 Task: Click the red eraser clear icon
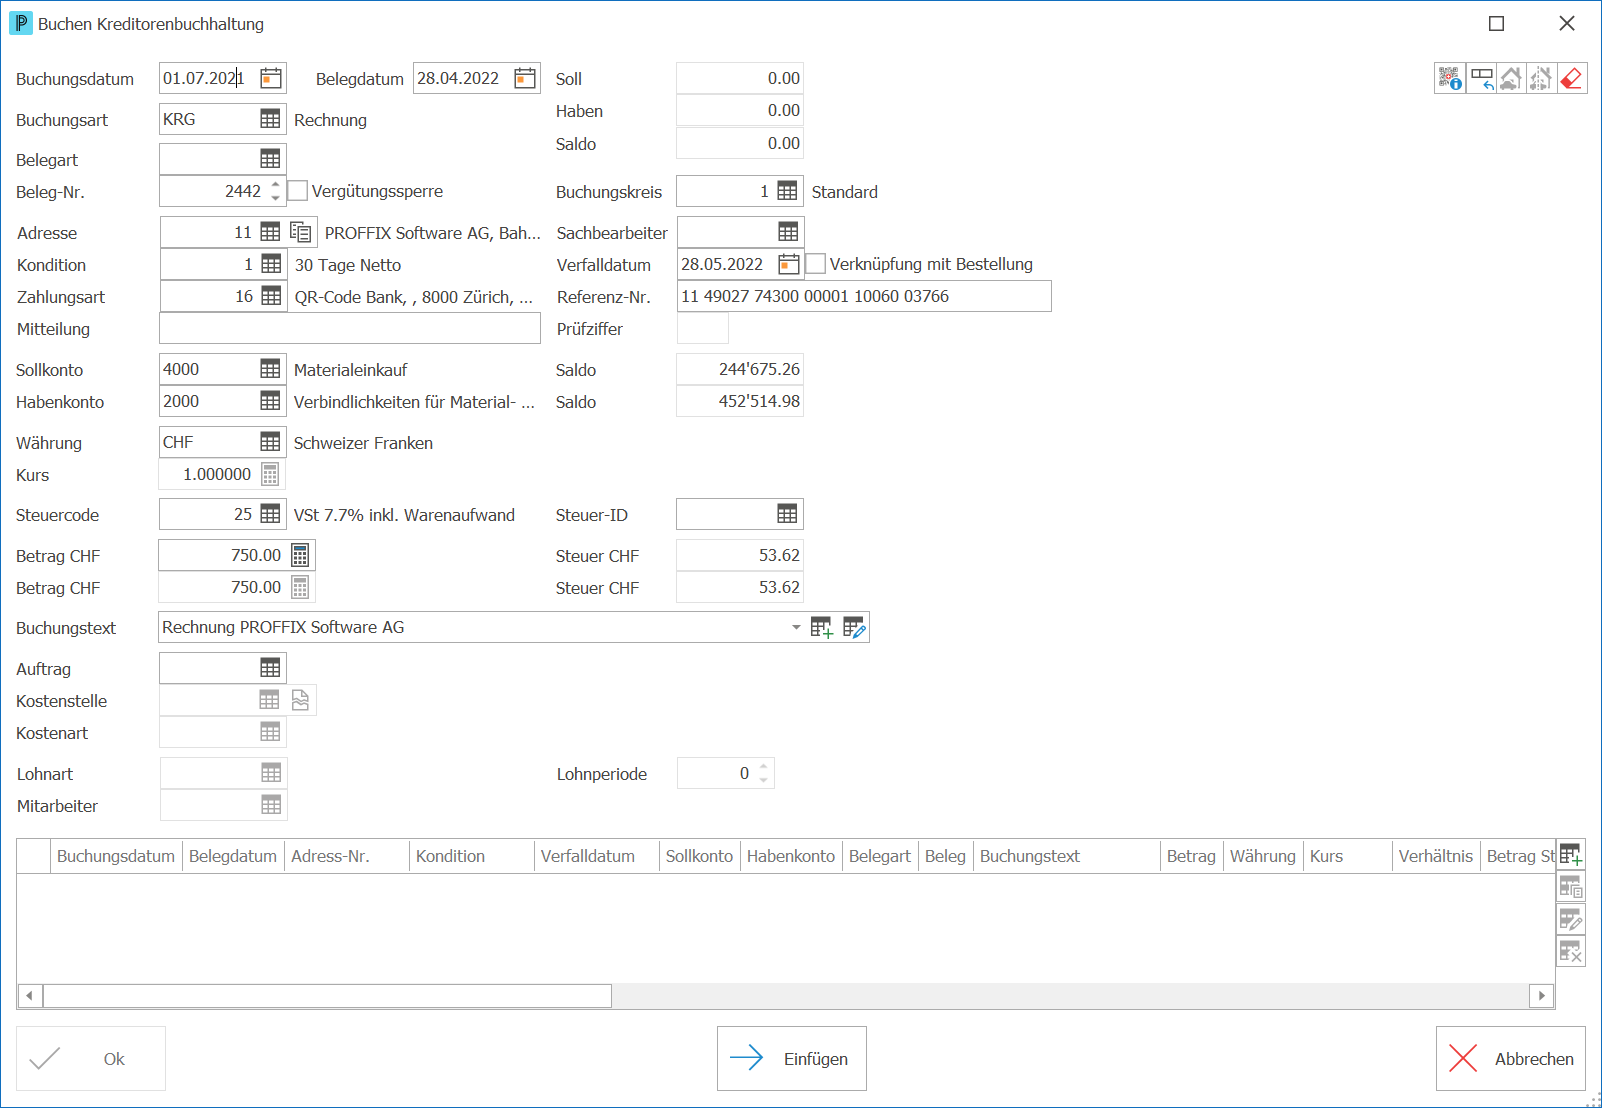coord(1571,78)
